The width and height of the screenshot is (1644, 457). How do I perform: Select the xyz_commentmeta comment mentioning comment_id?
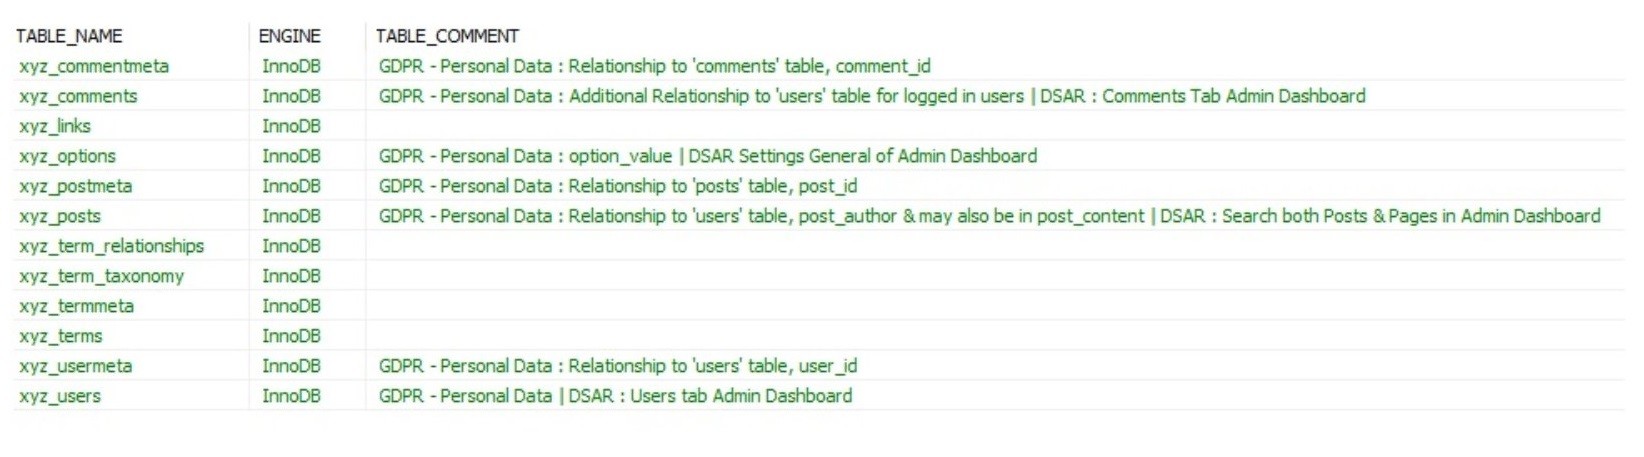click(x=654, y=66)
